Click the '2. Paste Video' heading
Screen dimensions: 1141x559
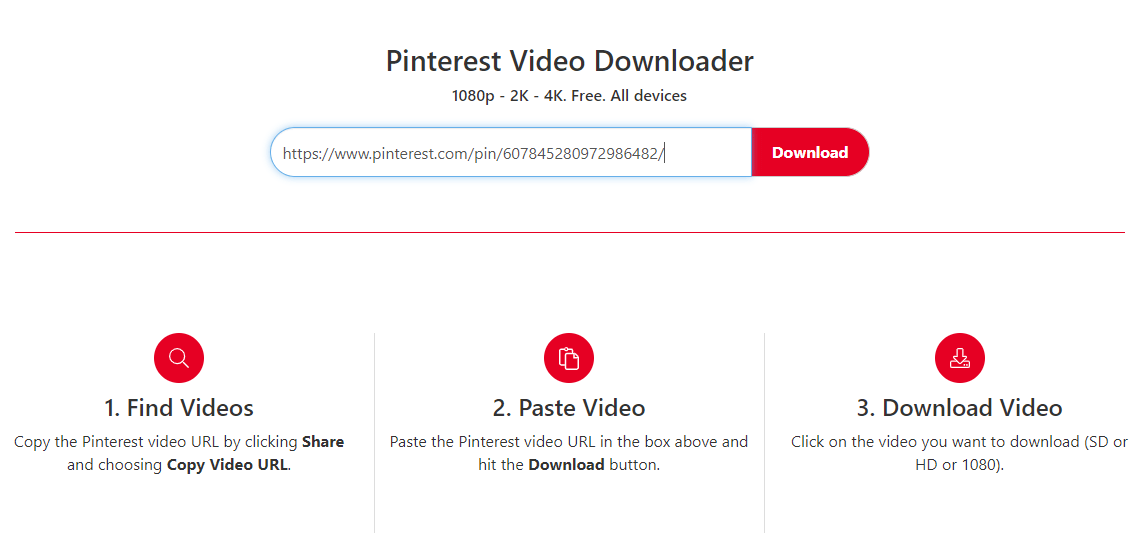click(x=569, y=408)
